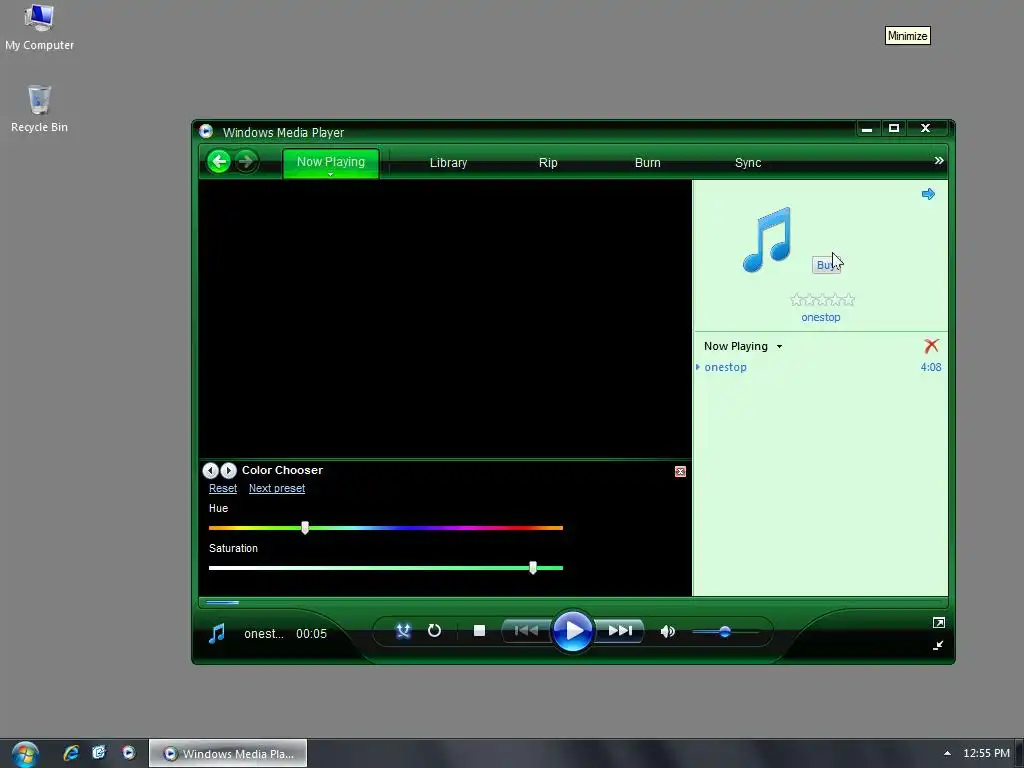Show hidden system tray icons
Image resolution: width=1024 pixels, height=768 pixels.
(x=947, y=753)
